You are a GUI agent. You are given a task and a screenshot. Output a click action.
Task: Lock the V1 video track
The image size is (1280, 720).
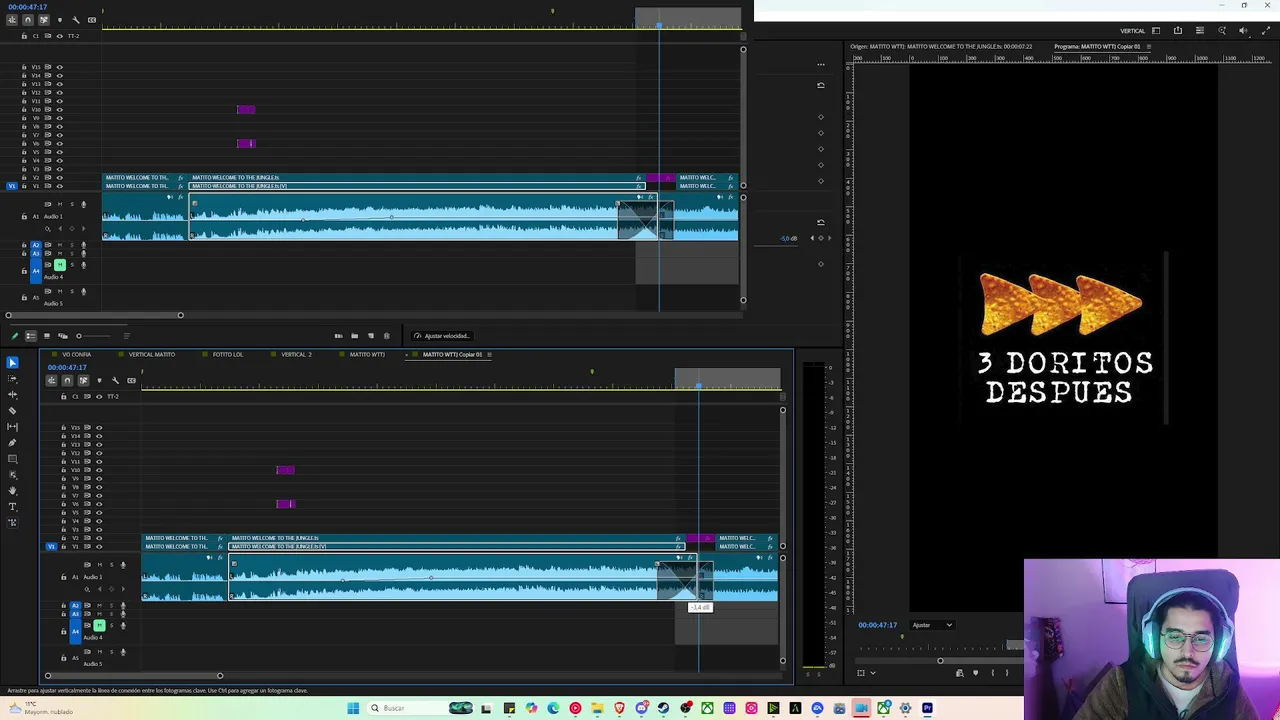63,547
